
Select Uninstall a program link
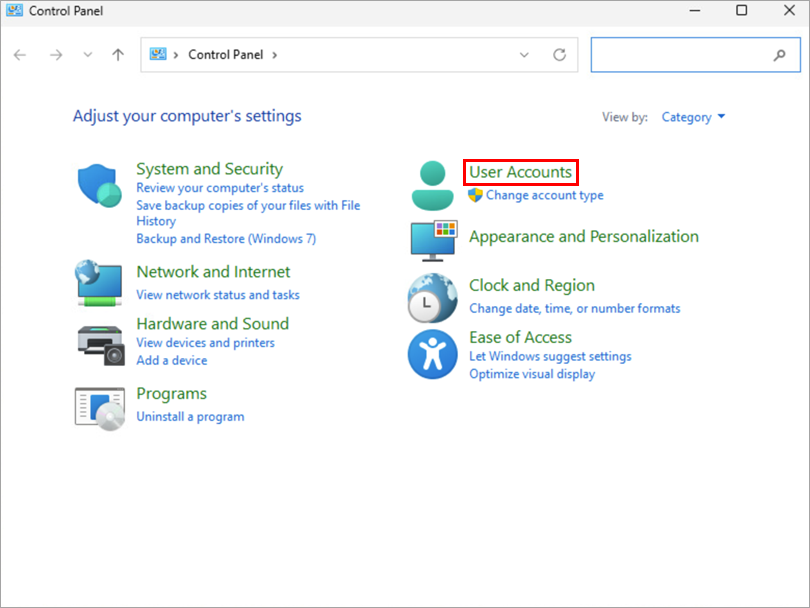(190, 416)
